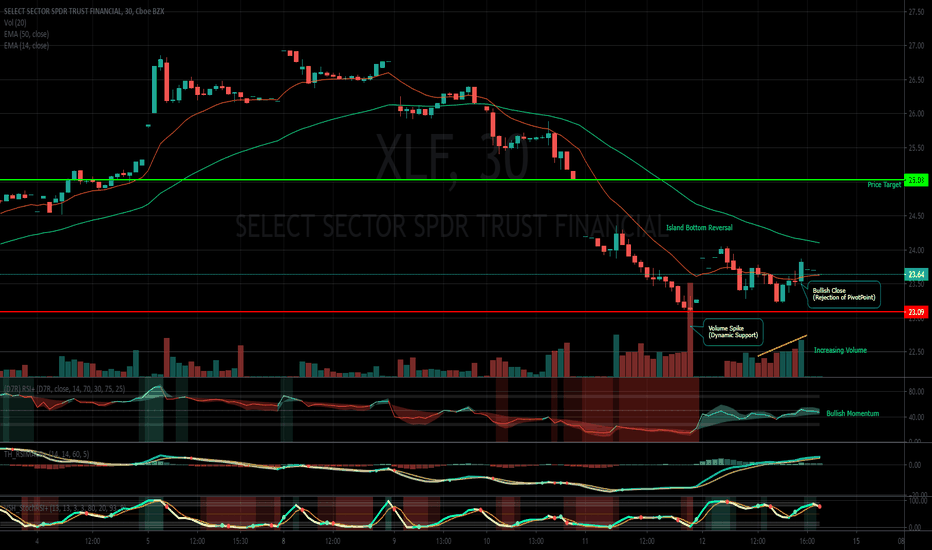Click the Volume Spike callout box
Image resolution: width=932 pixels, height=550 pixels.
733,332
